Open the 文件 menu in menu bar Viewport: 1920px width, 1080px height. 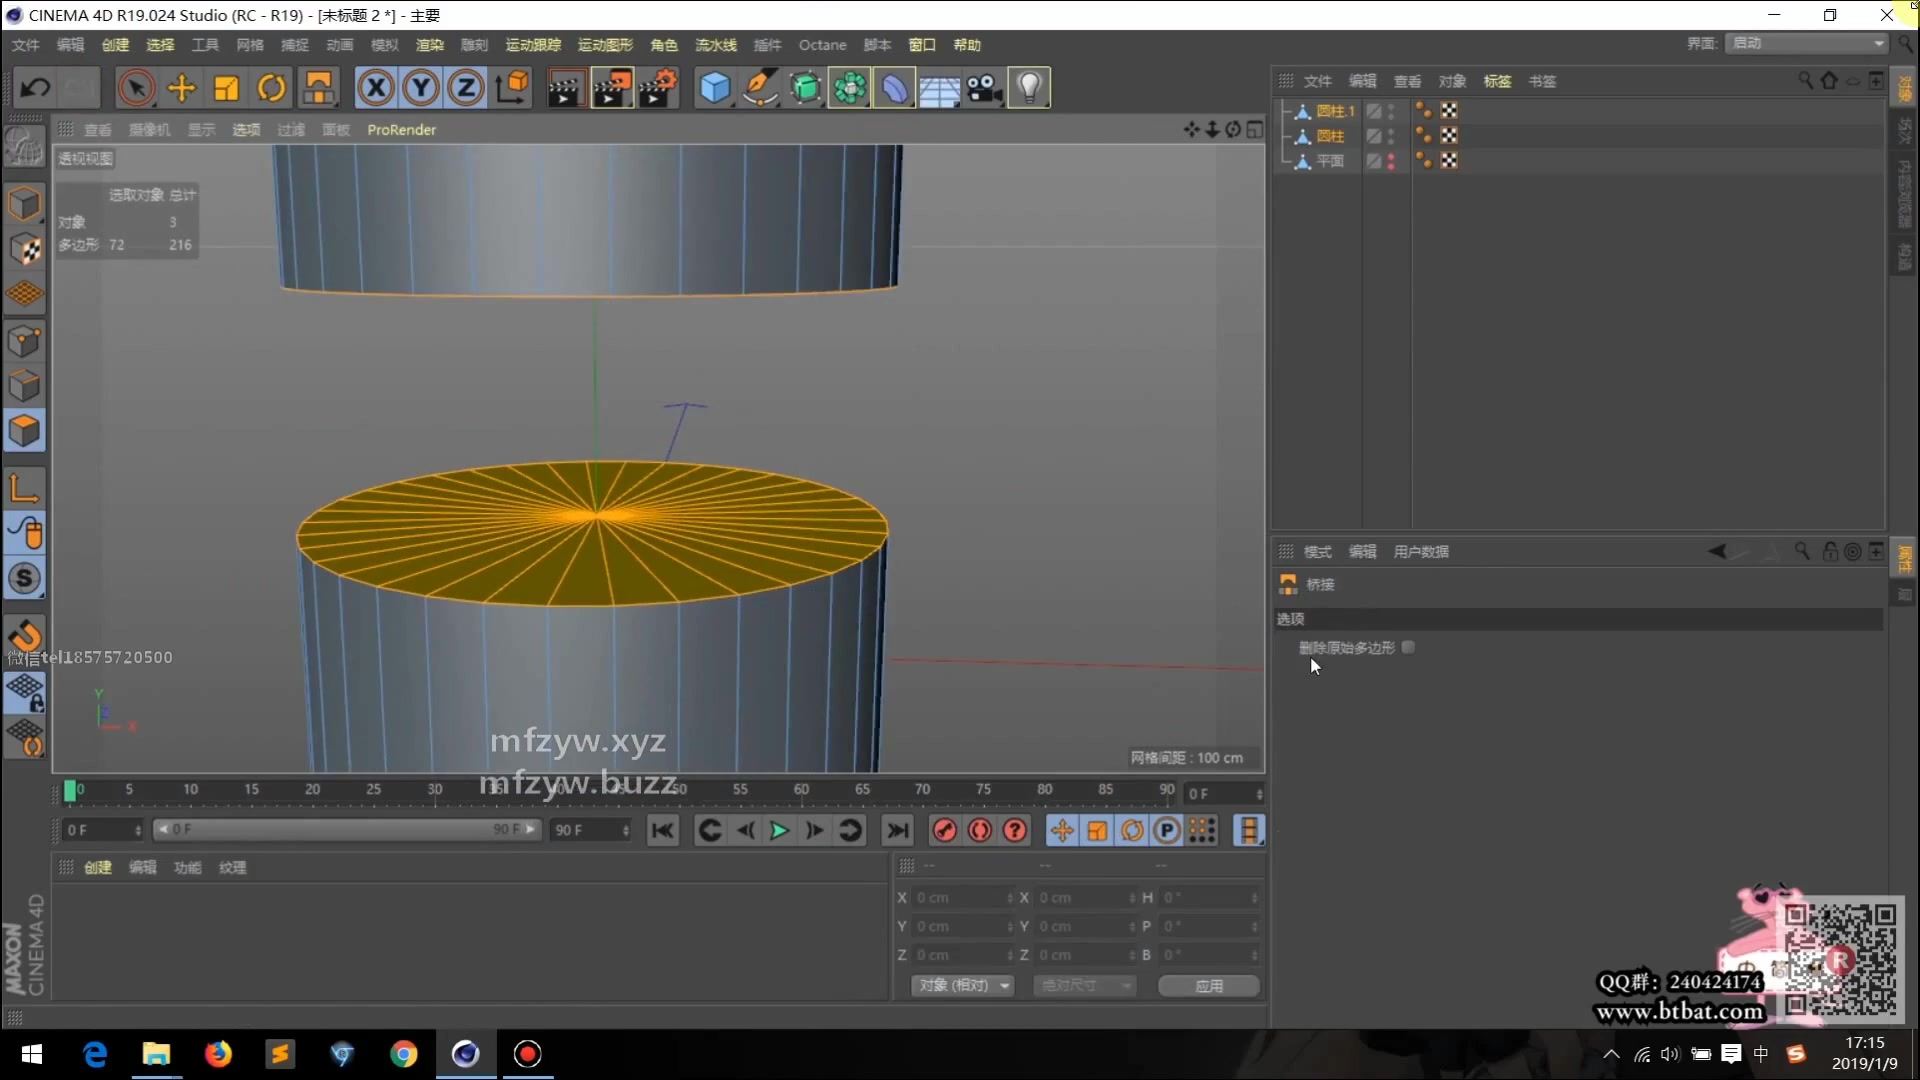click(x=26, y=45)
